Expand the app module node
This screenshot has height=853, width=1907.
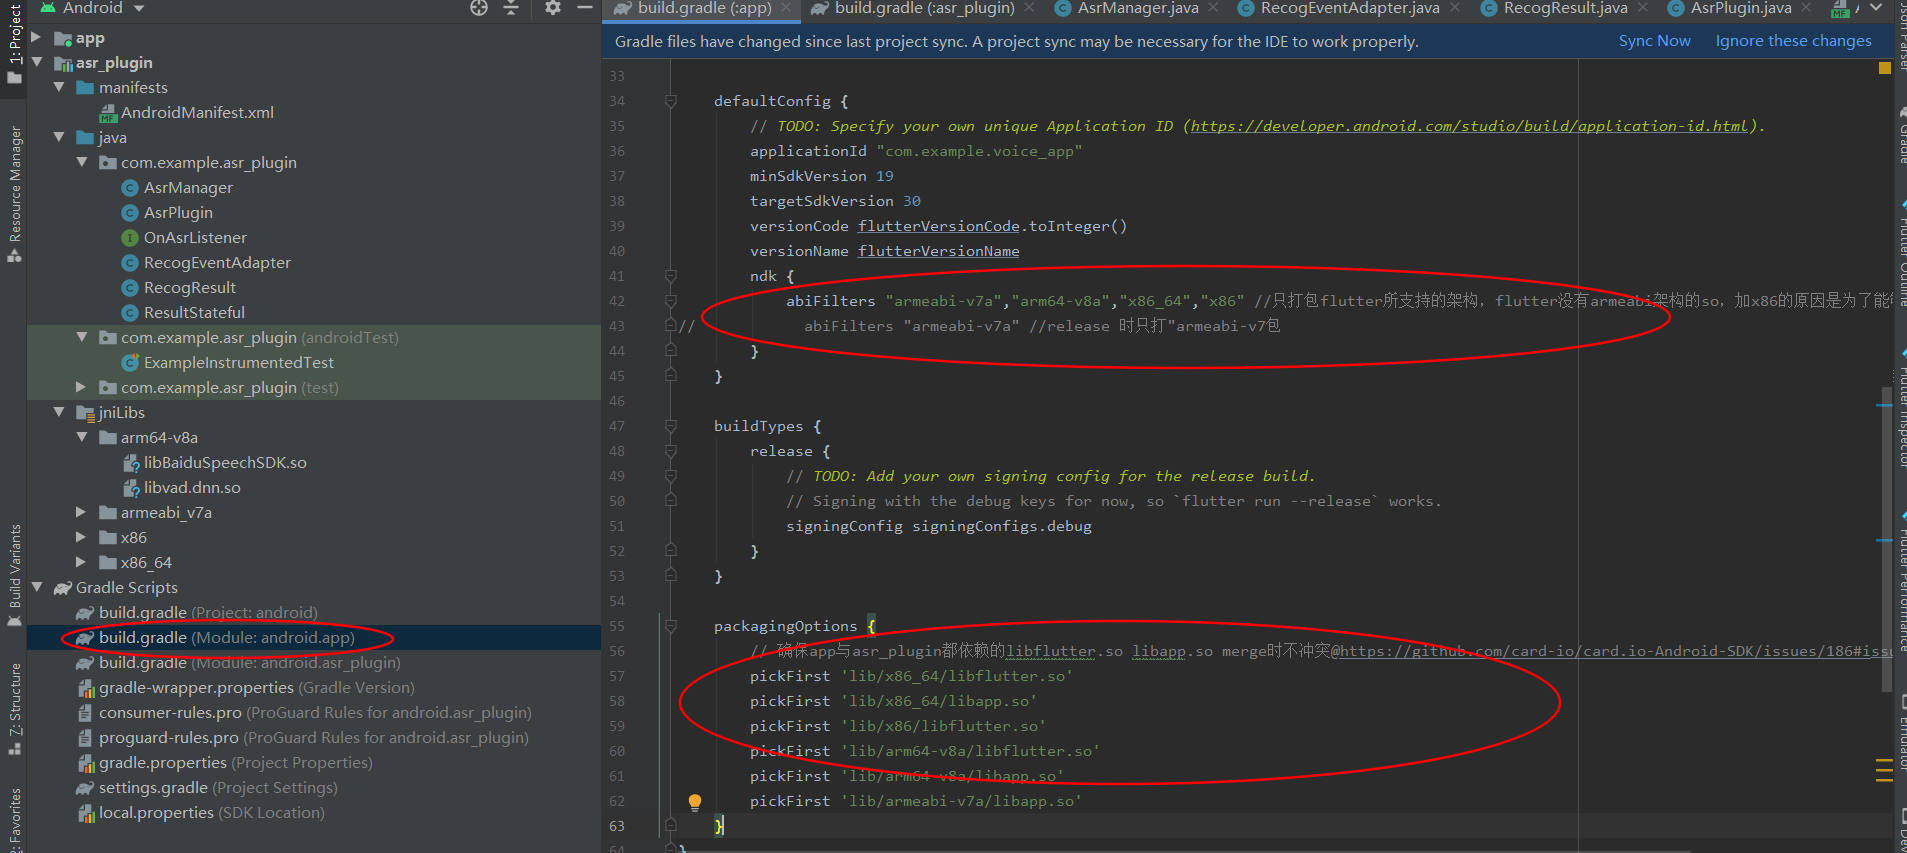pyautogui.click(x=37, y=38)
